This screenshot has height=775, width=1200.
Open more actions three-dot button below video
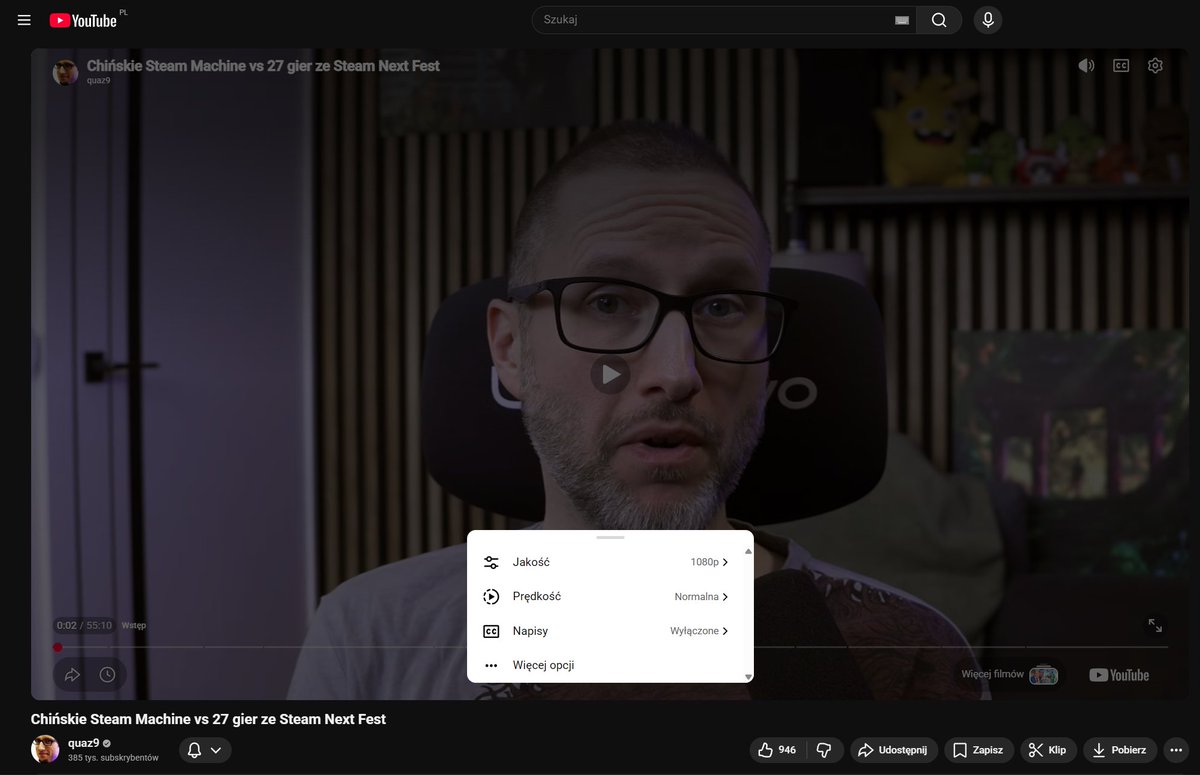point(1175,750)
